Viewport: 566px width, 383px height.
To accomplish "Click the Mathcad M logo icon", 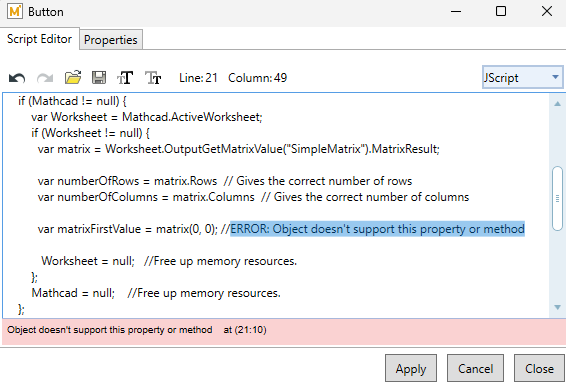I will pyautogui.click(x=15, y=12).
